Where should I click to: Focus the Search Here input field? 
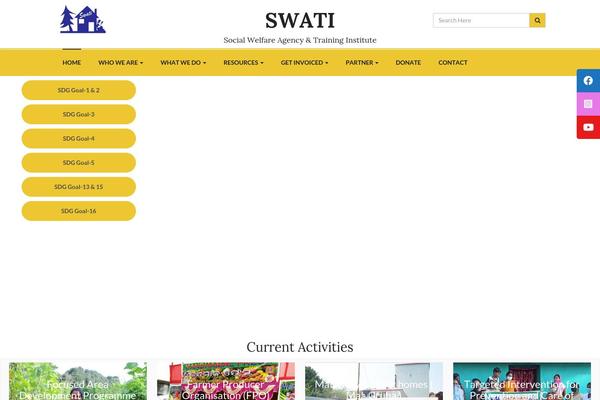point(481,20)
